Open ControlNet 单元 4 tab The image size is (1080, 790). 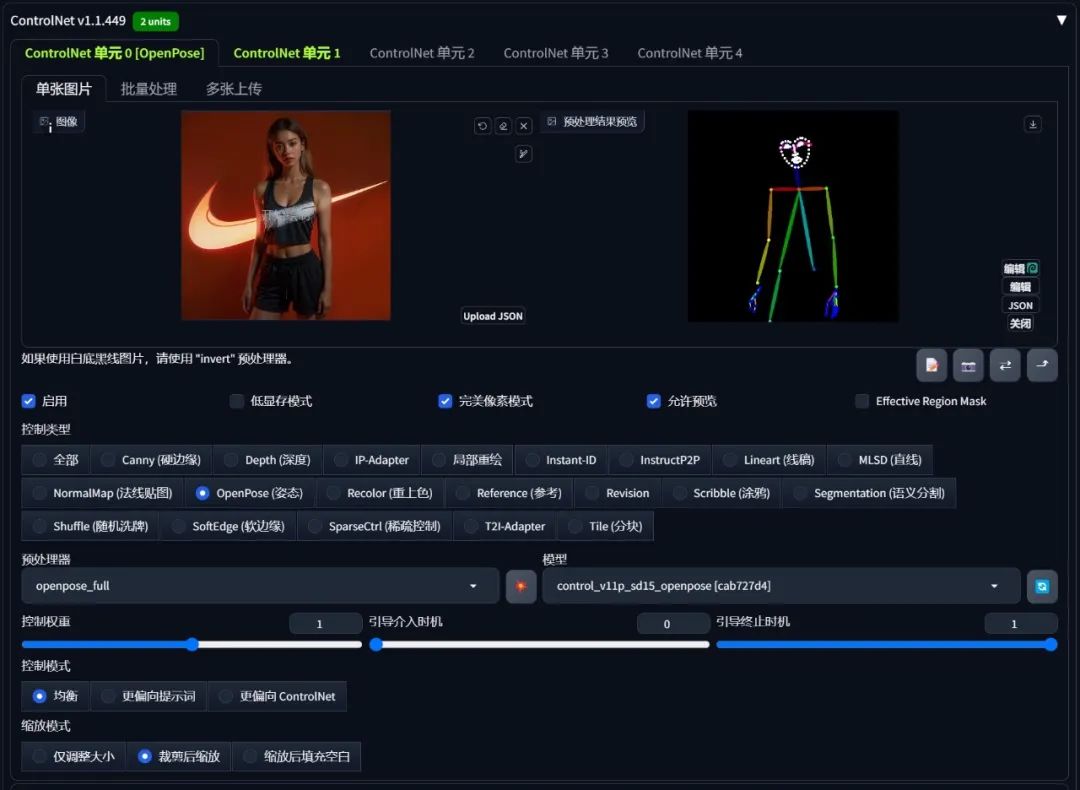click(x=689, y=53)
